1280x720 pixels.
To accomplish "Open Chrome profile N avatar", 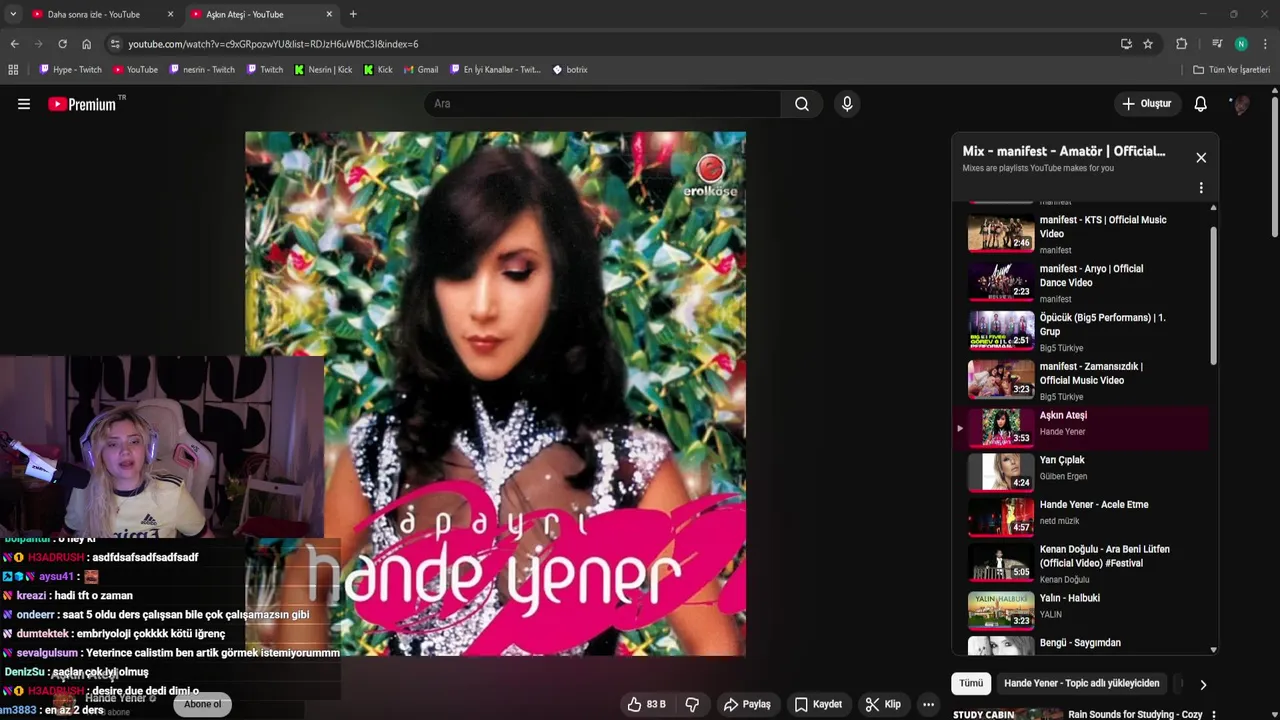I will [x=1241, y=44].
